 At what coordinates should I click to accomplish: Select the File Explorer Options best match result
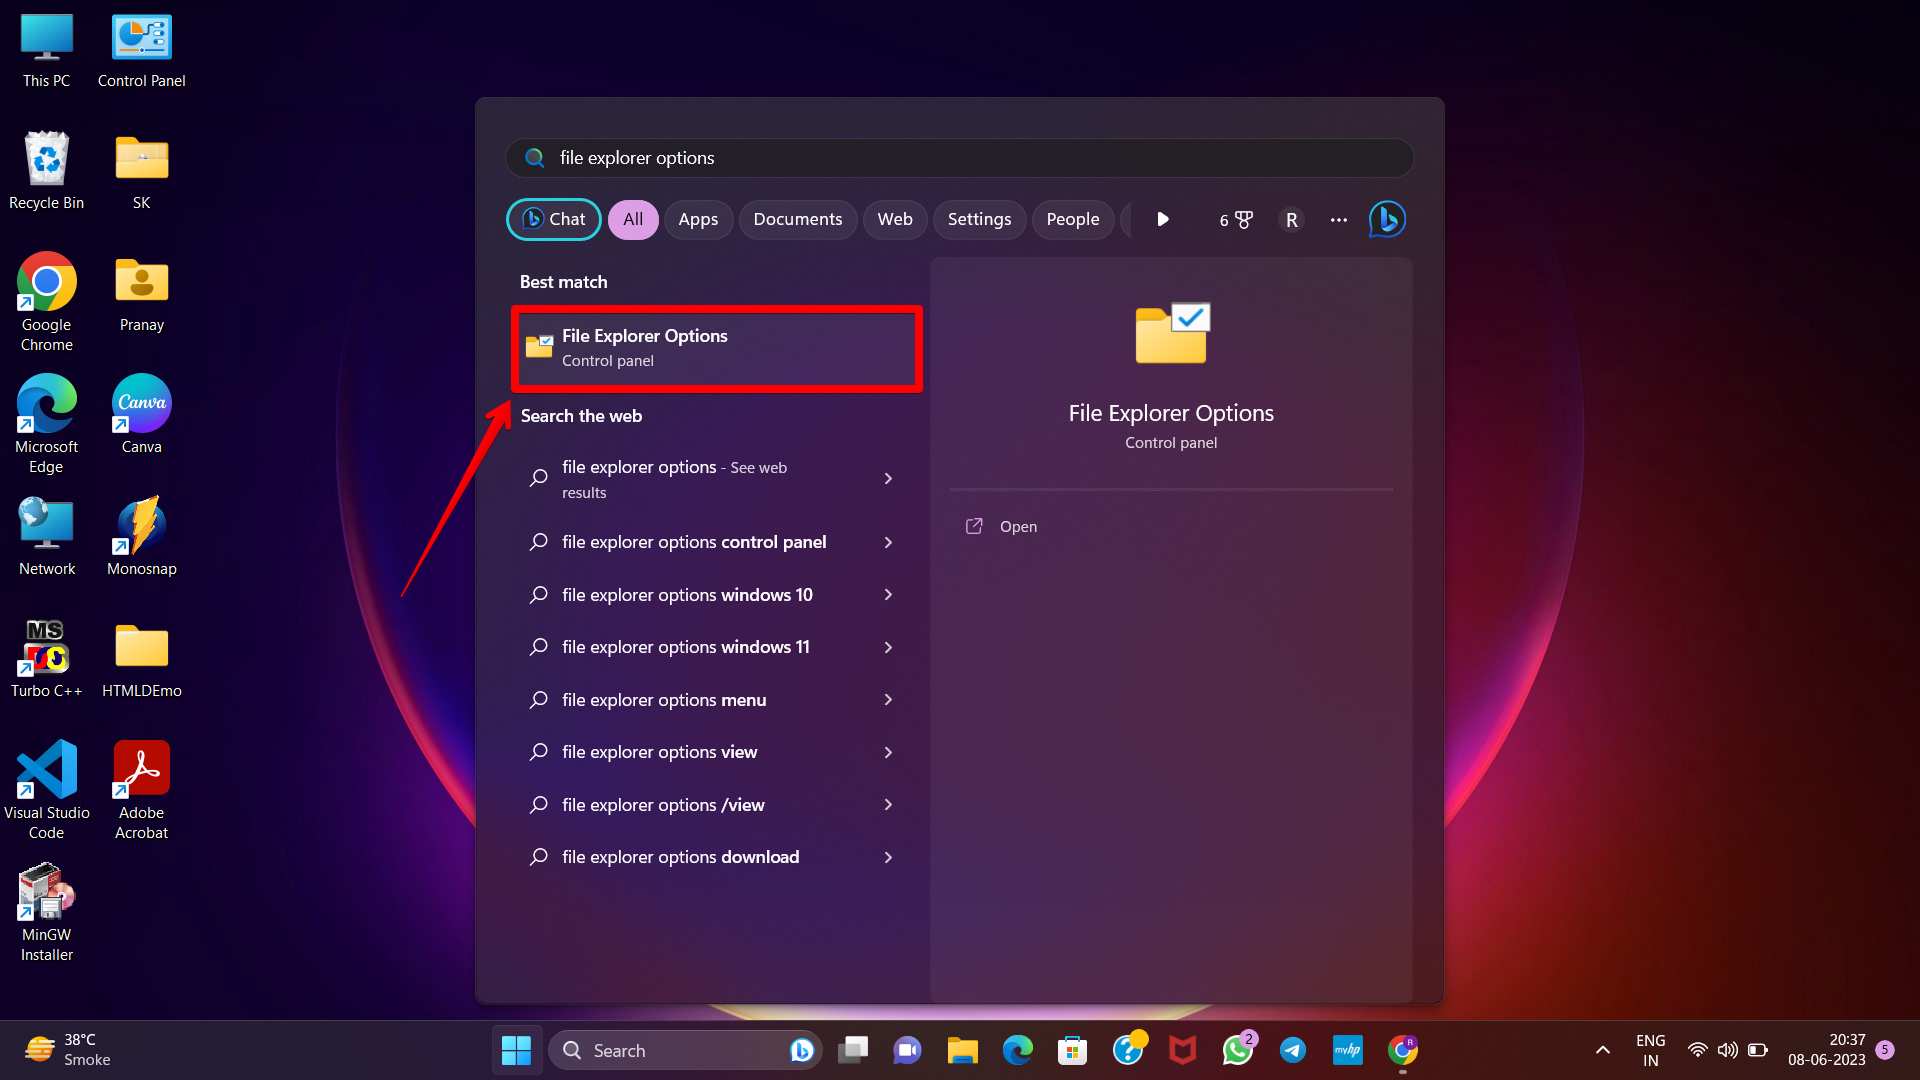(x=716, y=348)
